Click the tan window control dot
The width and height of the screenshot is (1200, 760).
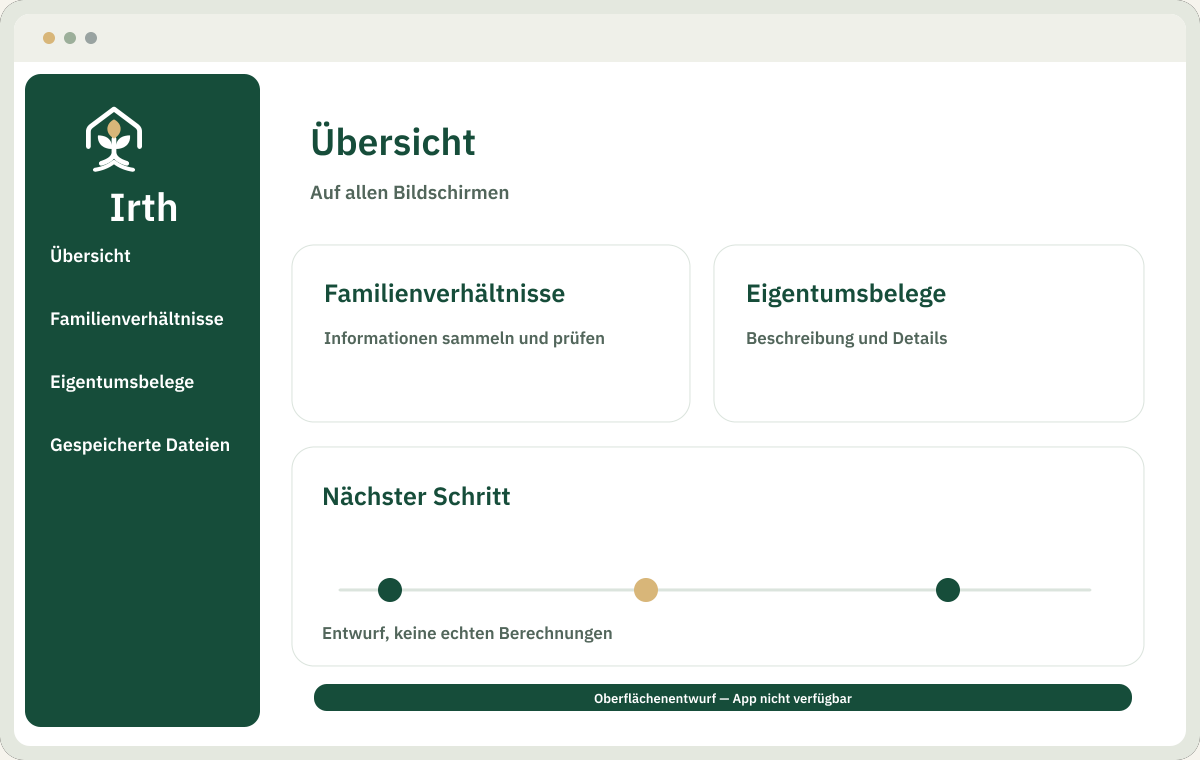[49, 38]
